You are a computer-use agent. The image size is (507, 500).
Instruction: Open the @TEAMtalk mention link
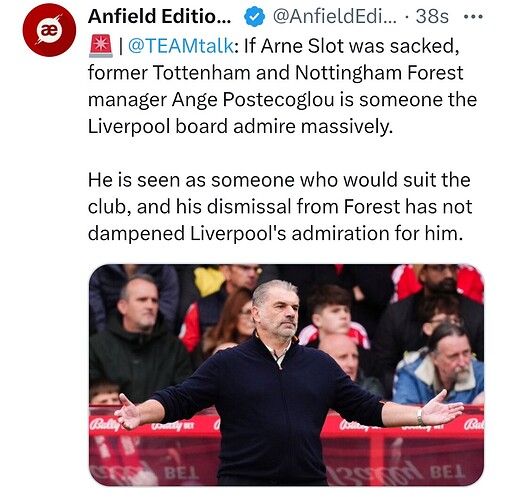(x=181, y=46)
